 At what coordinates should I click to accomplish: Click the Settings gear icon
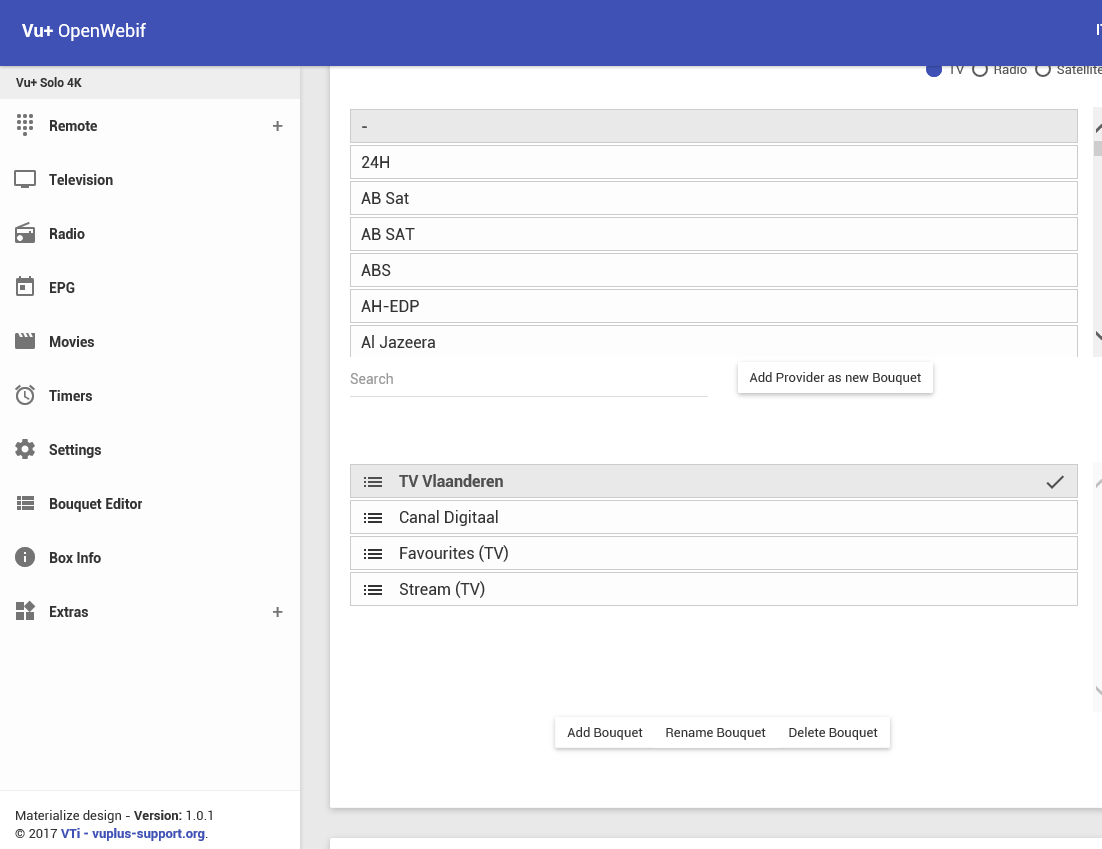click(25, 450)
